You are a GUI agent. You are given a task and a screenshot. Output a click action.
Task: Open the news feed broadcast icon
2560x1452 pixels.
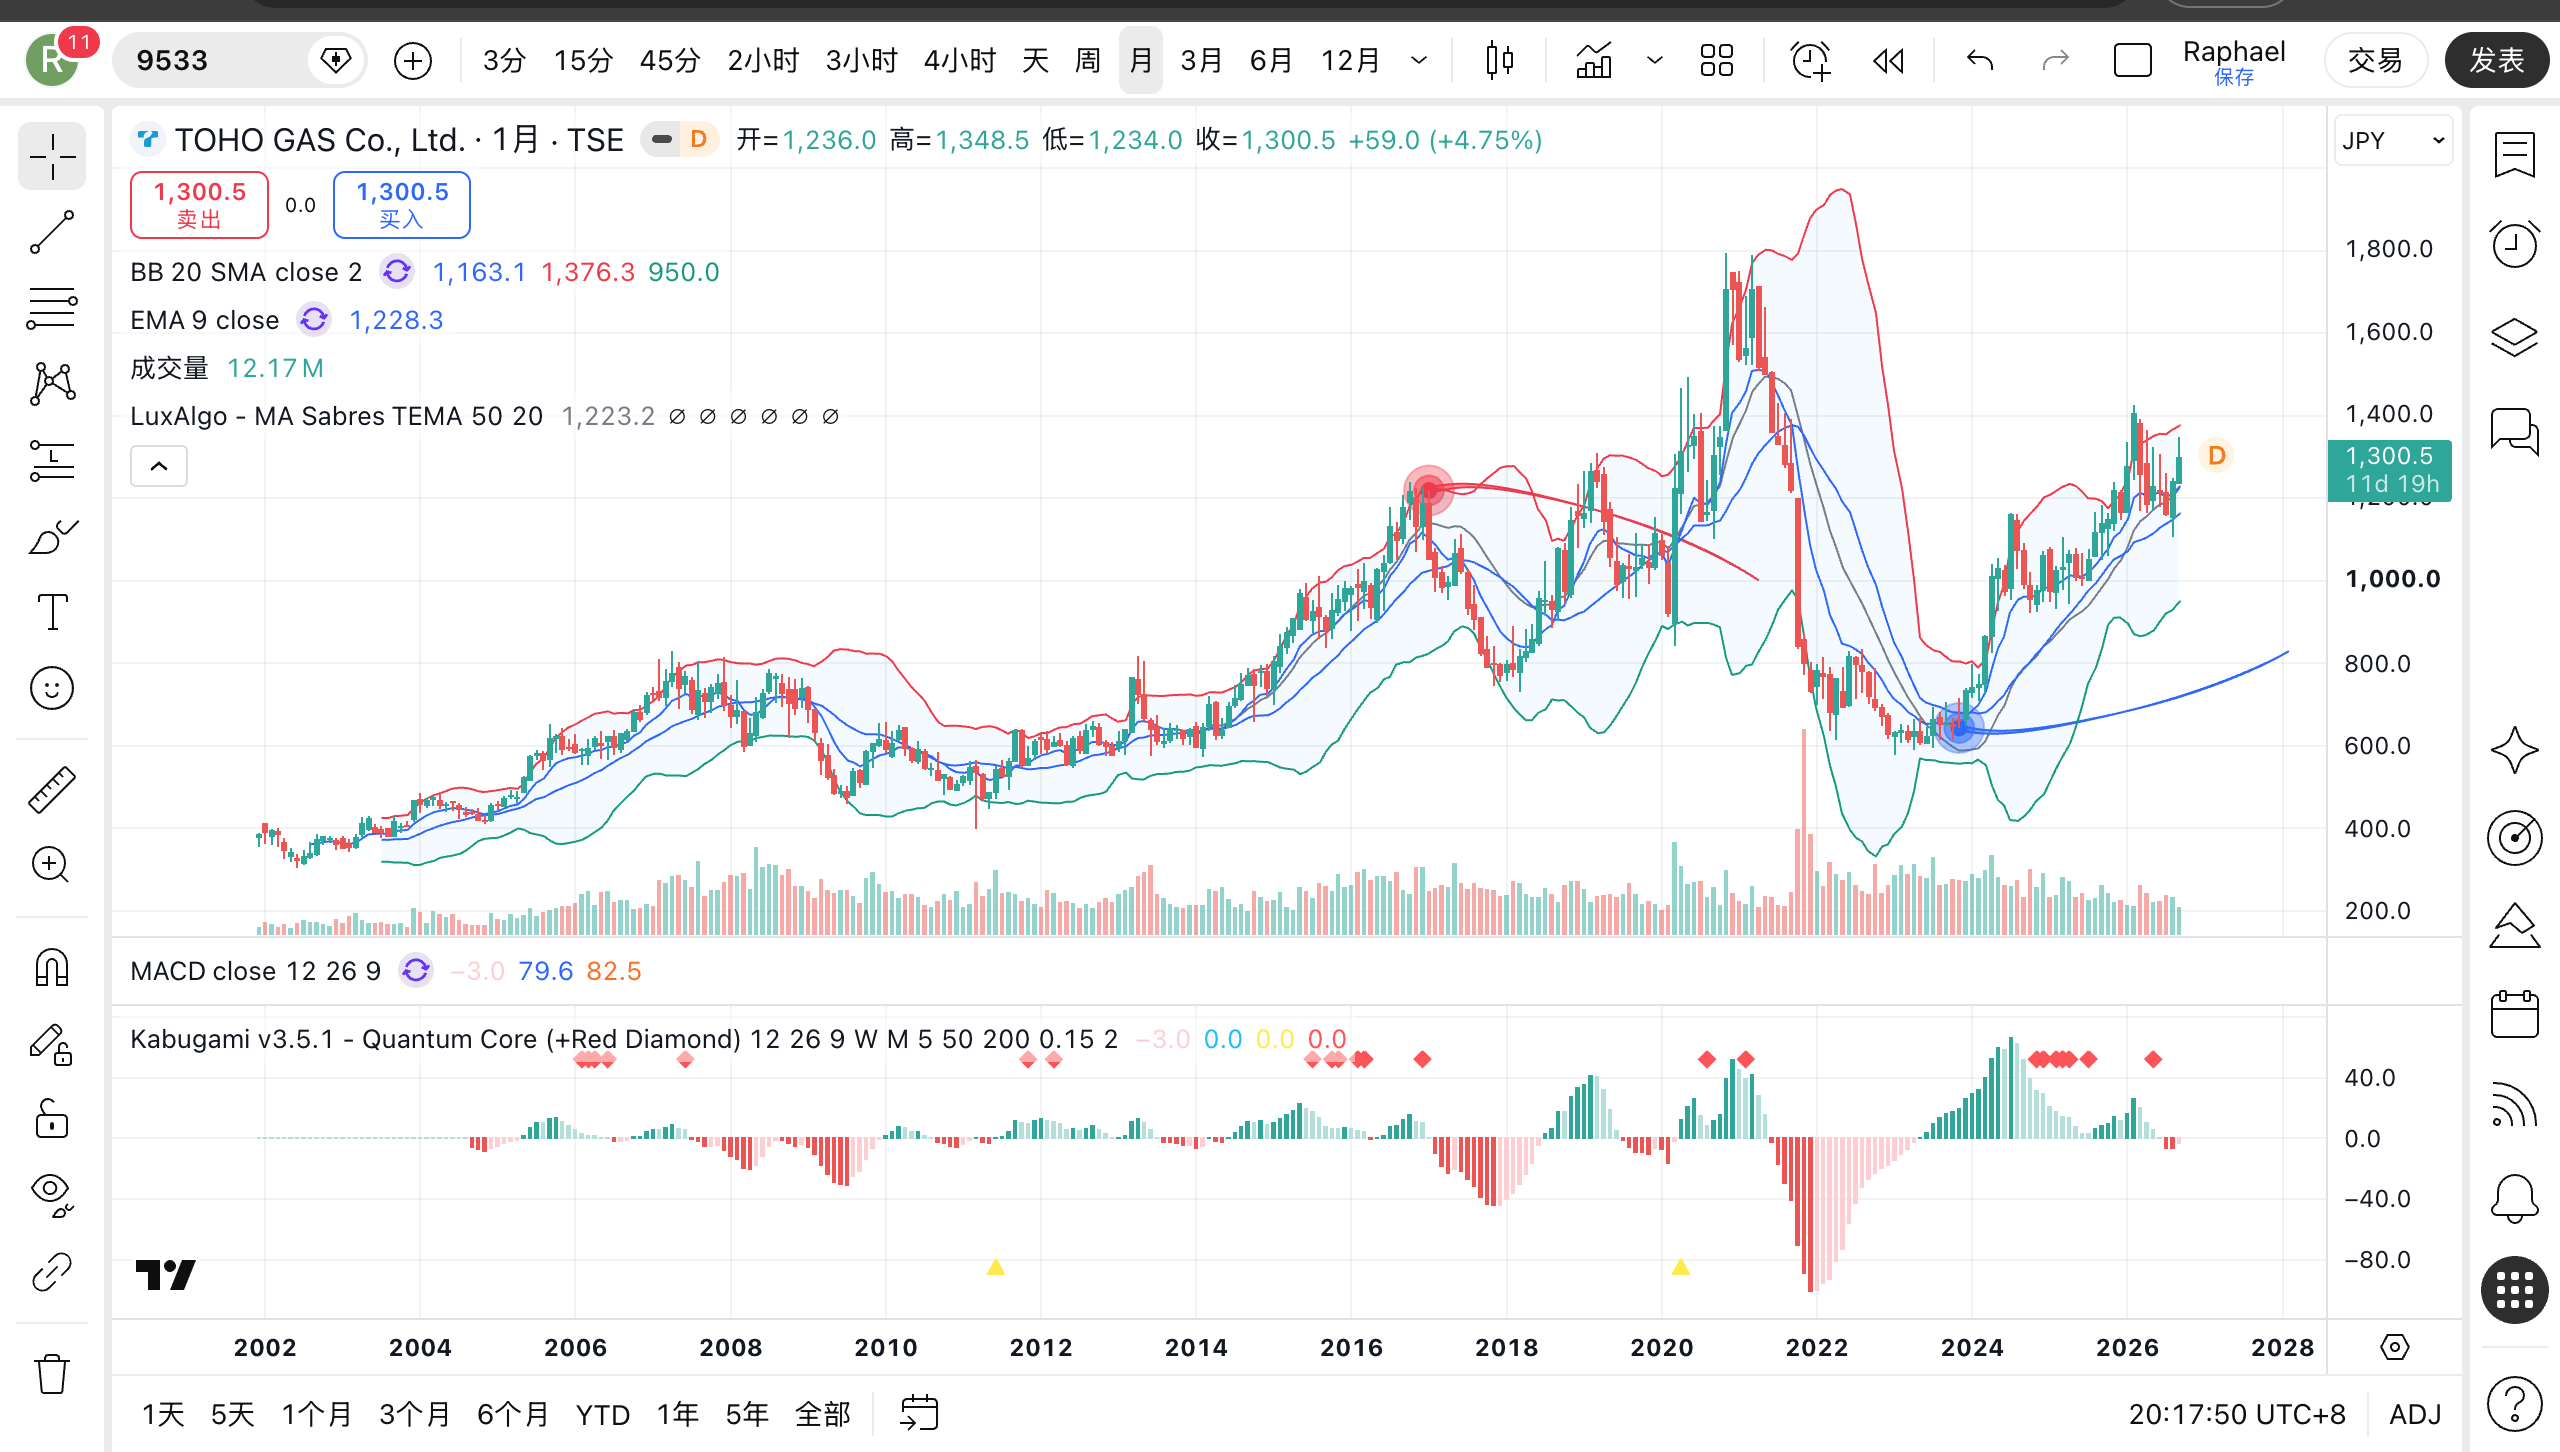(x=2514, y=1105)
